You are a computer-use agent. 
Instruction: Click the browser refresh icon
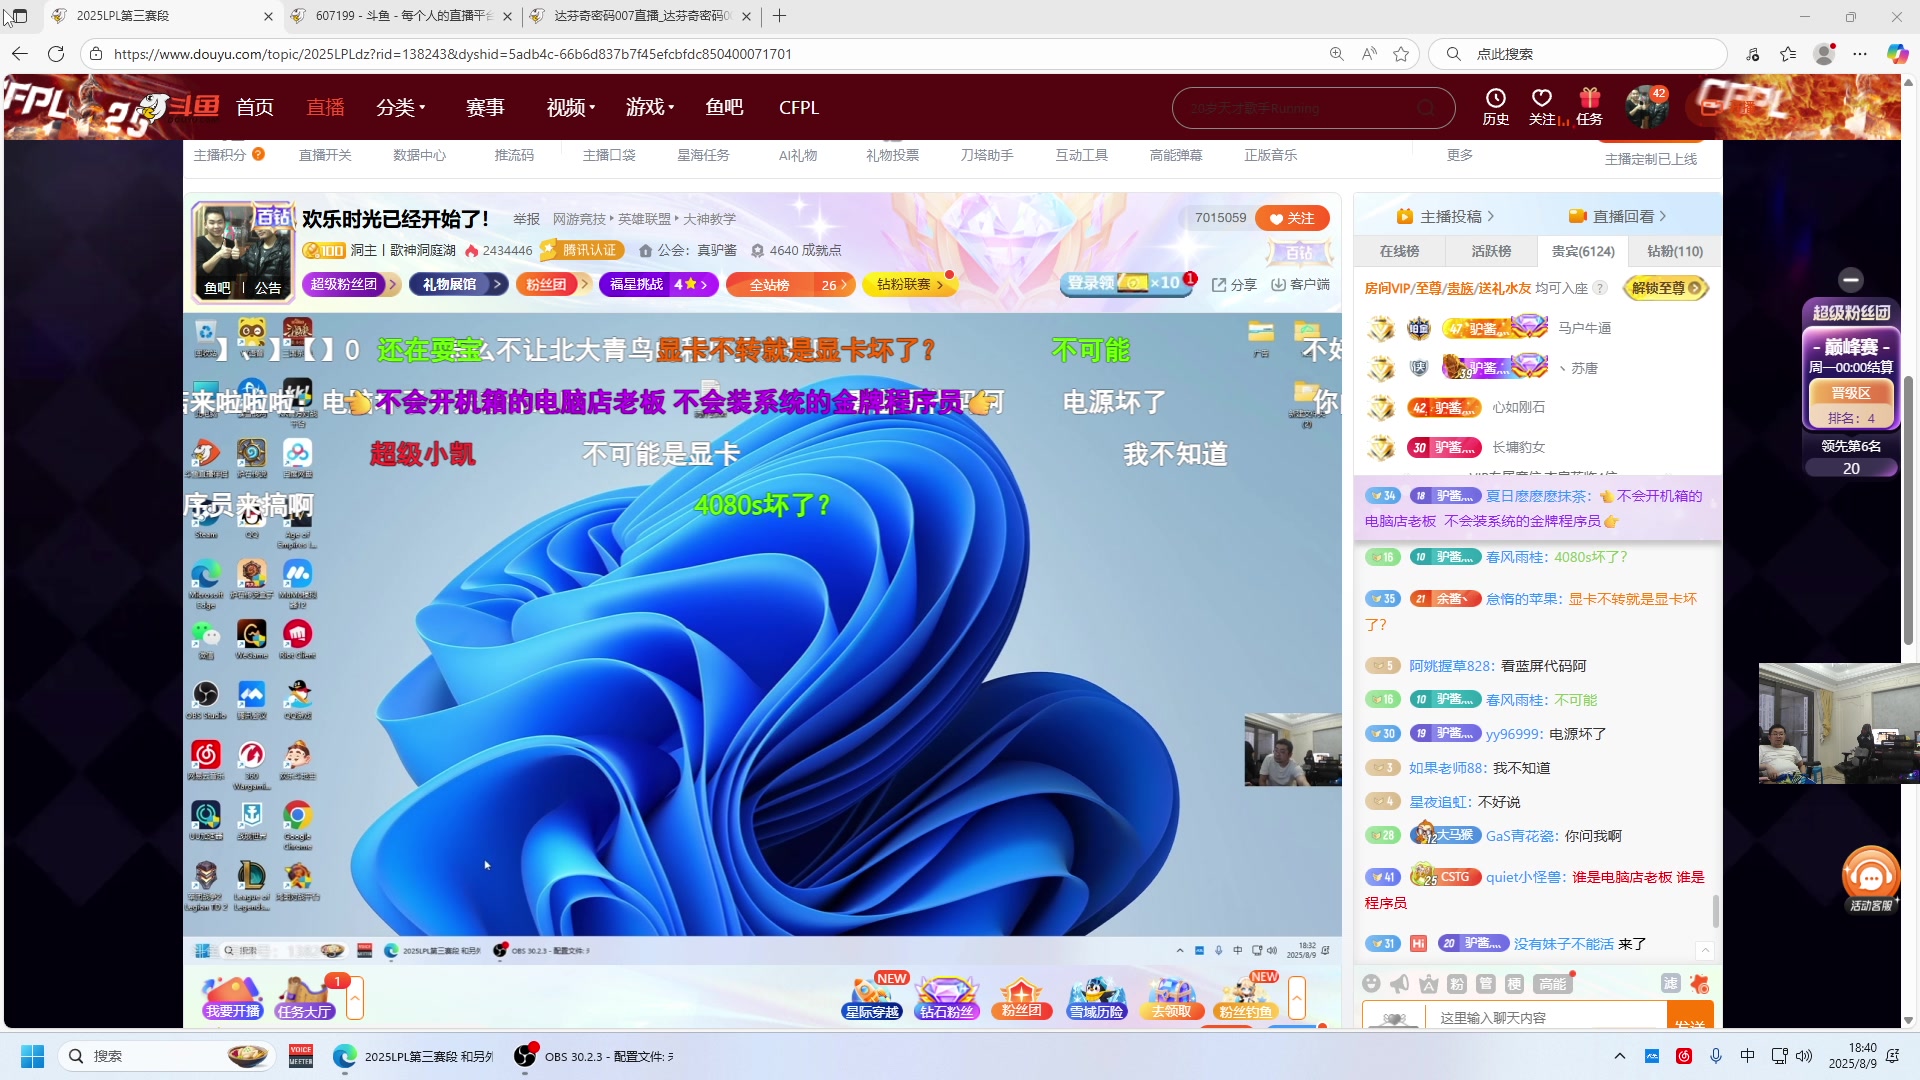(56, 54)
